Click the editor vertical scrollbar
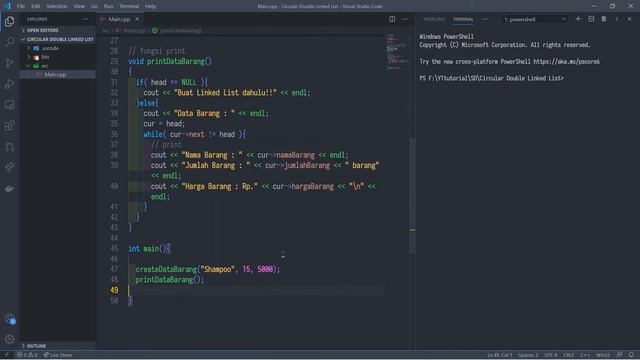Image resolution: width=640 pixels, height=360 pixels. tap(413, 196)
